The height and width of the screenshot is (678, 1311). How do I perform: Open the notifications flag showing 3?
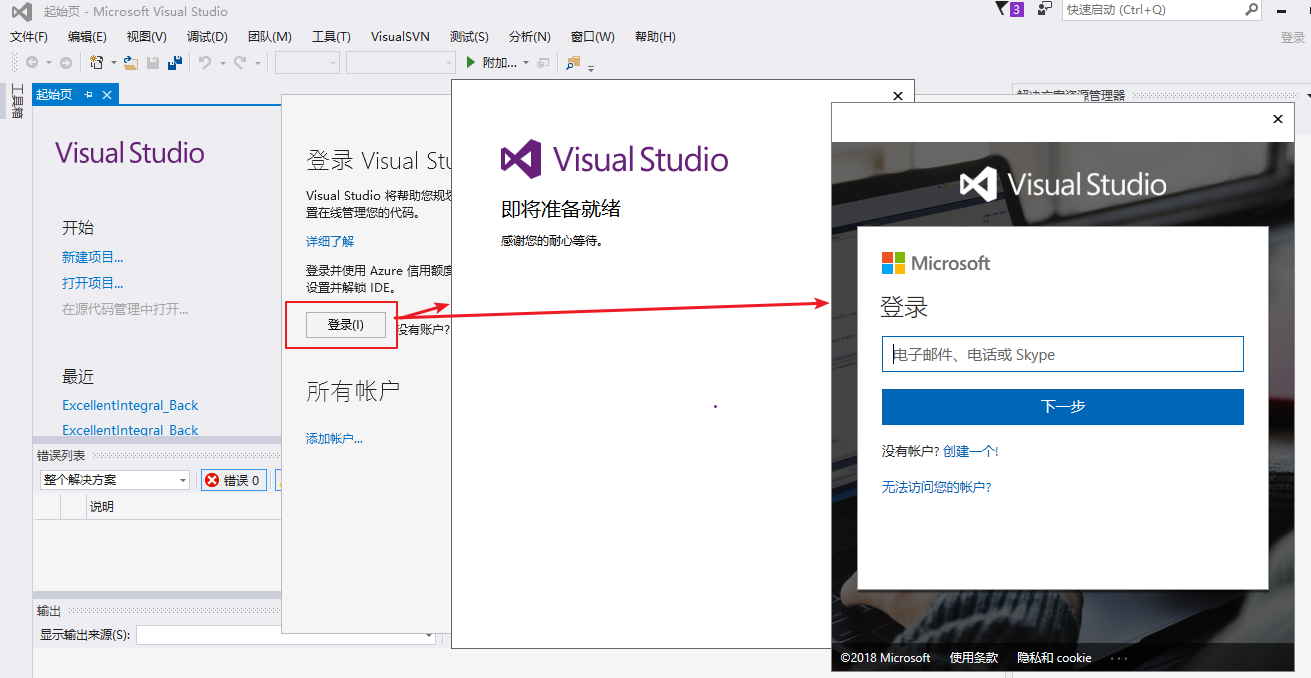point(1010,9)
